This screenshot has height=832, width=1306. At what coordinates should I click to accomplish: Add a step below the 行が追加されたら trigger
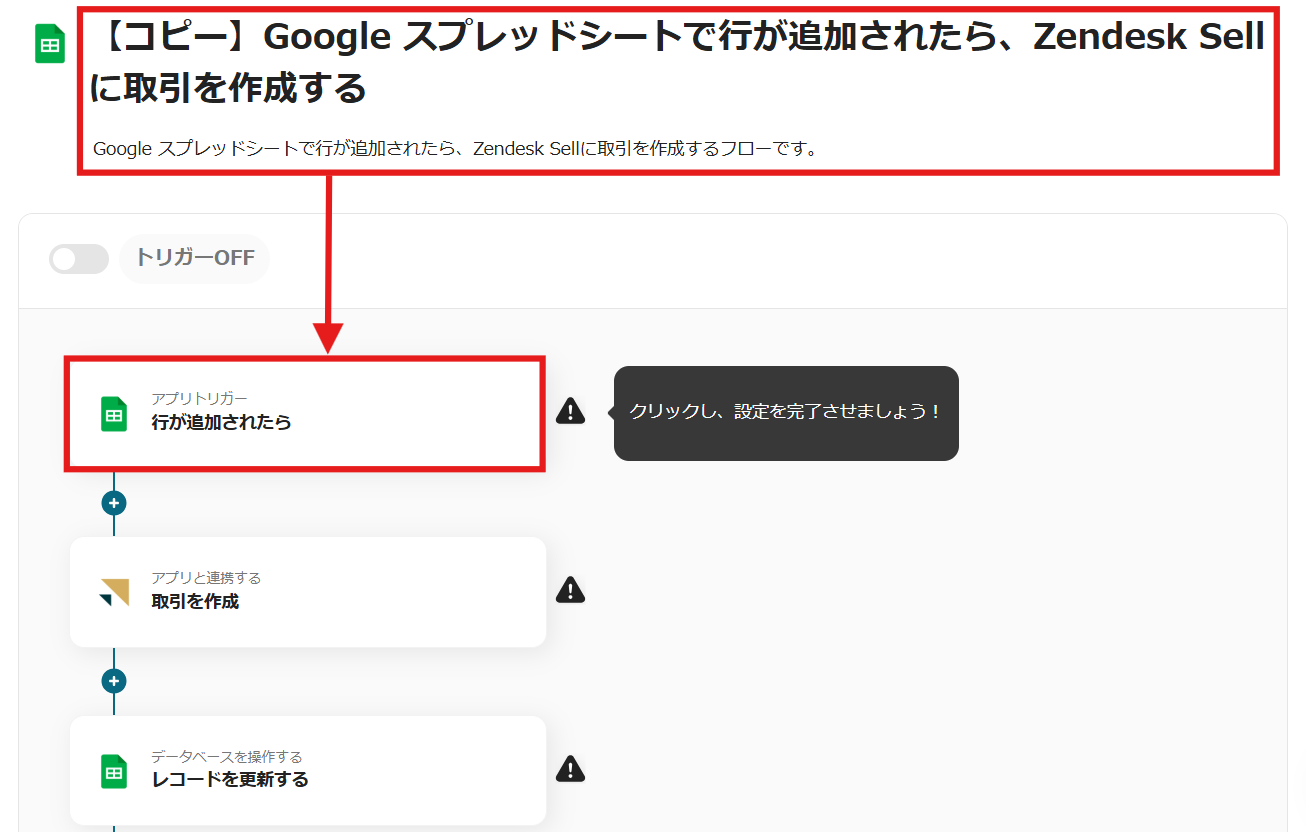tap(114, 502)
